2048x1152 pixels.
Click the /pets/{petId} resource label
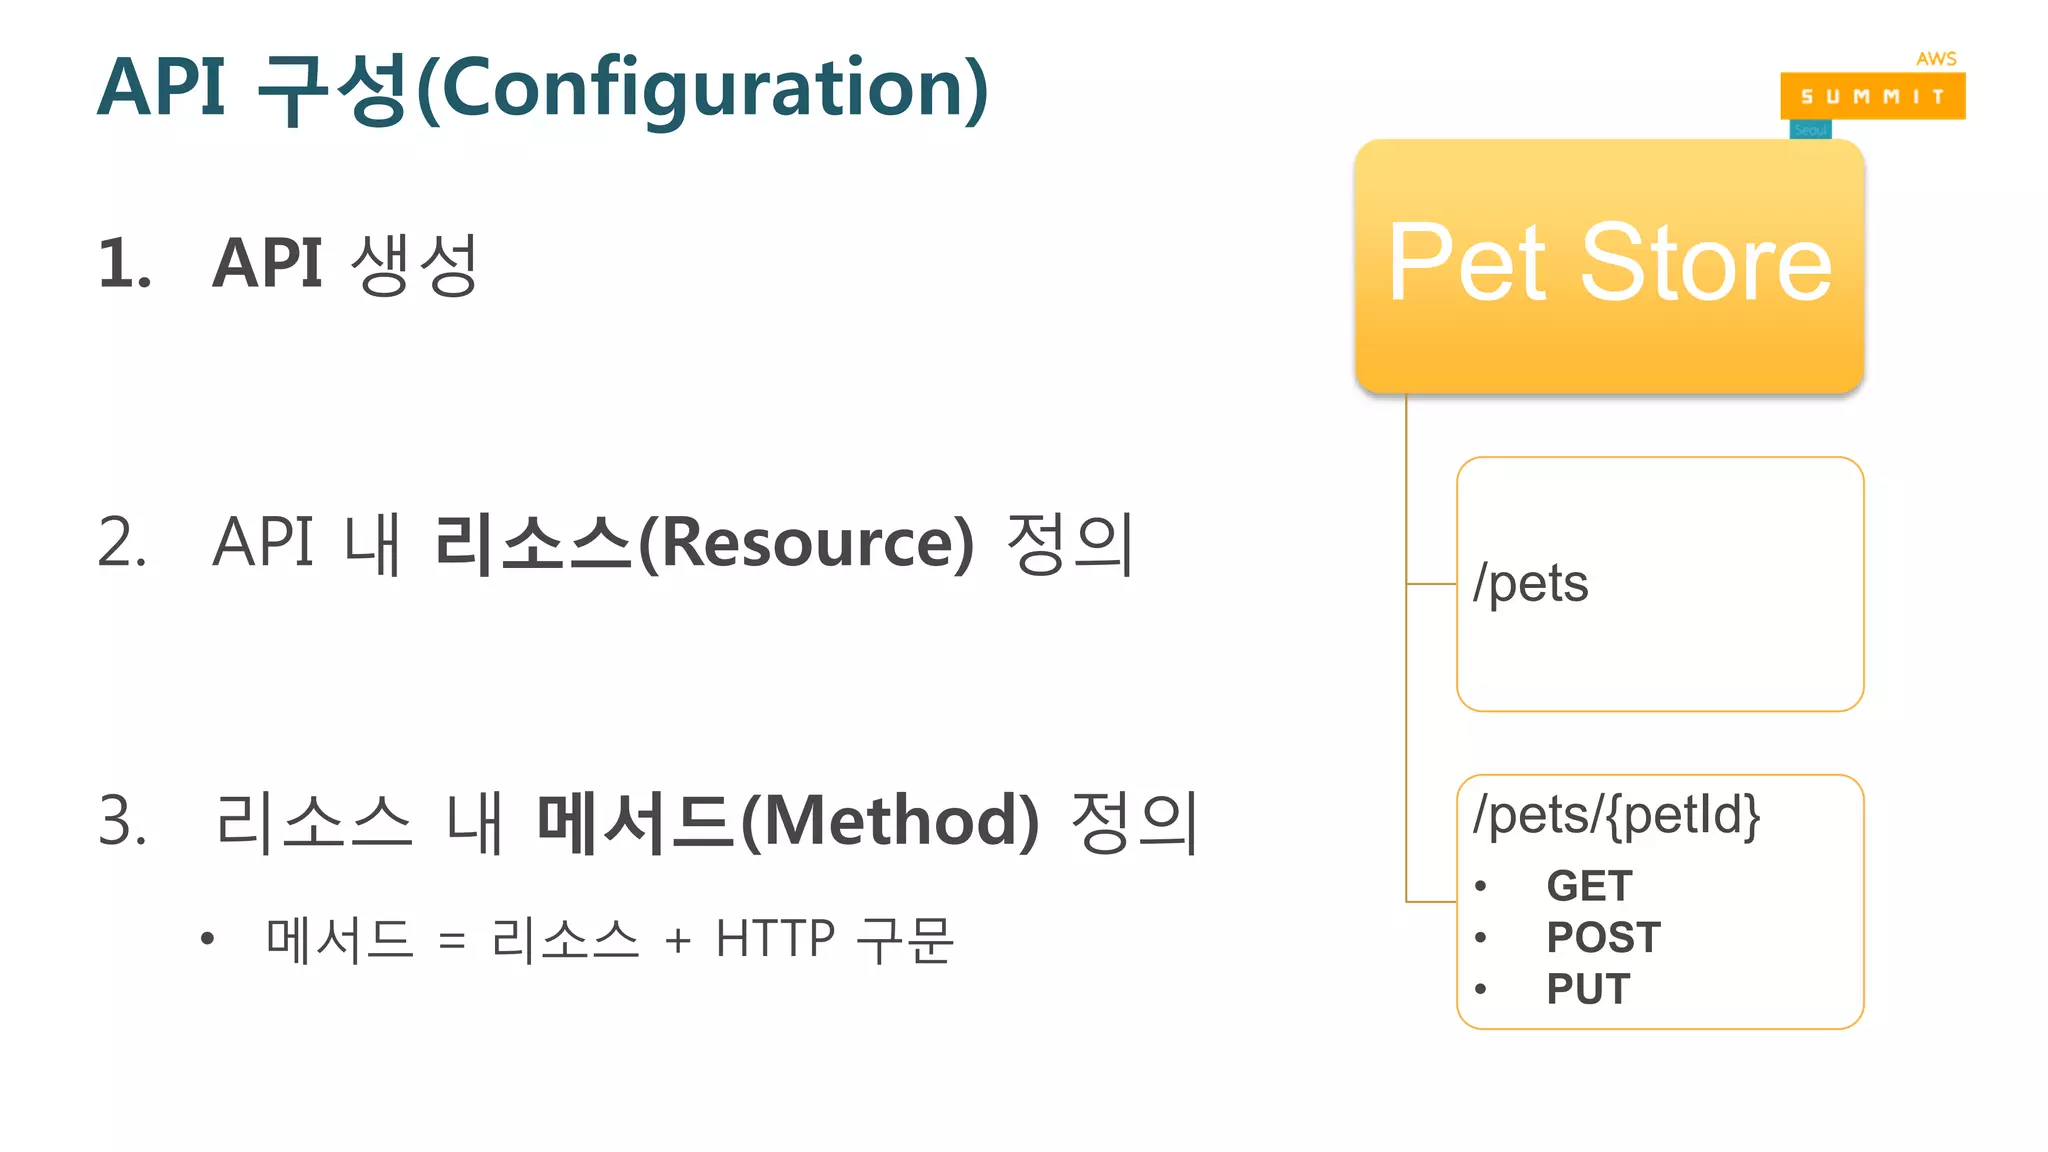tap(1616, 815)
